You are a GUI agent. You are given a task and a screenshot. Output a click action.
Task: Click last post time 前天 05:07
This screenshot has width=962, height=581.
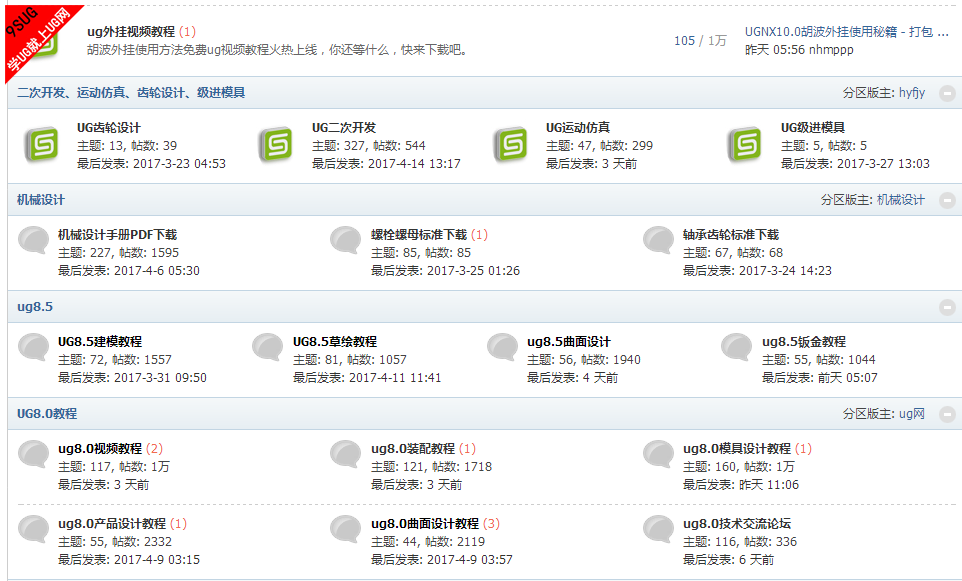pyautogui.click(x=848, y=378)
